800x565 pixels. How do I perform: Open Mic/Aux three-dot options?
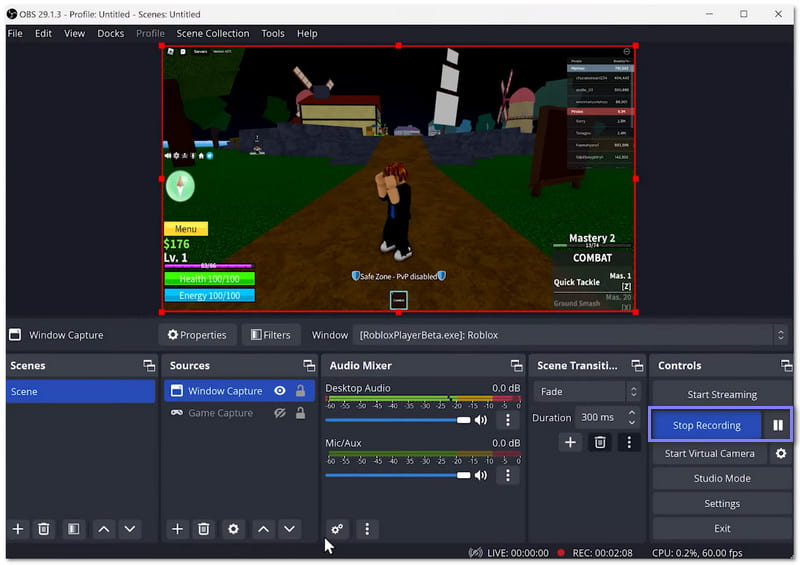tap(508, 475)
